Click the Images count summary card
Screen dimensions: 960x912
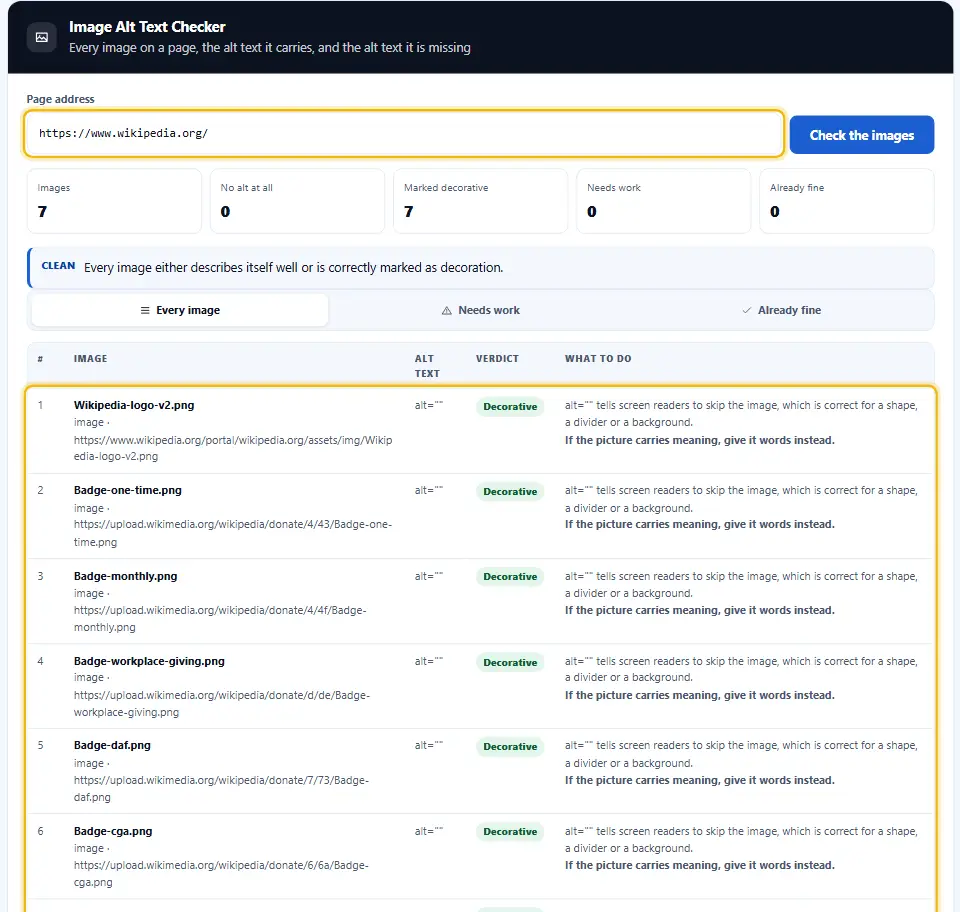click(x=114, y=201)
